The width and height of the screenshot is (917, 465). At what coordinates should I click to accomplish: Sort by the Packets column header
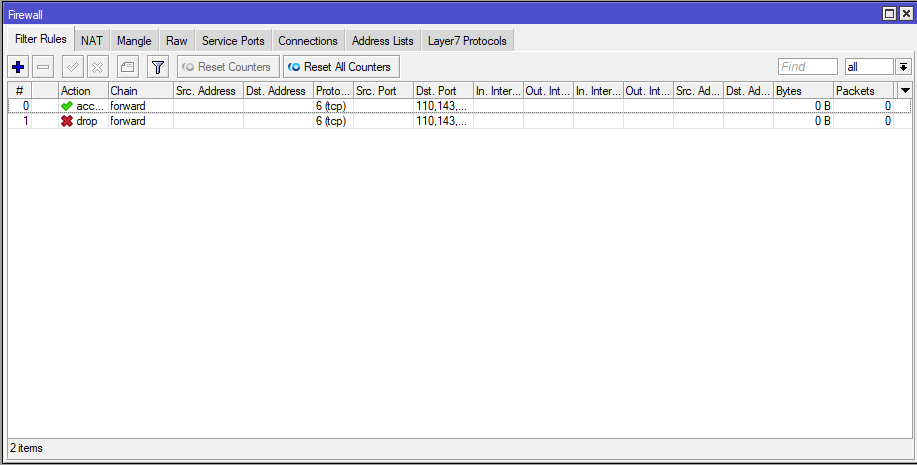862,91
